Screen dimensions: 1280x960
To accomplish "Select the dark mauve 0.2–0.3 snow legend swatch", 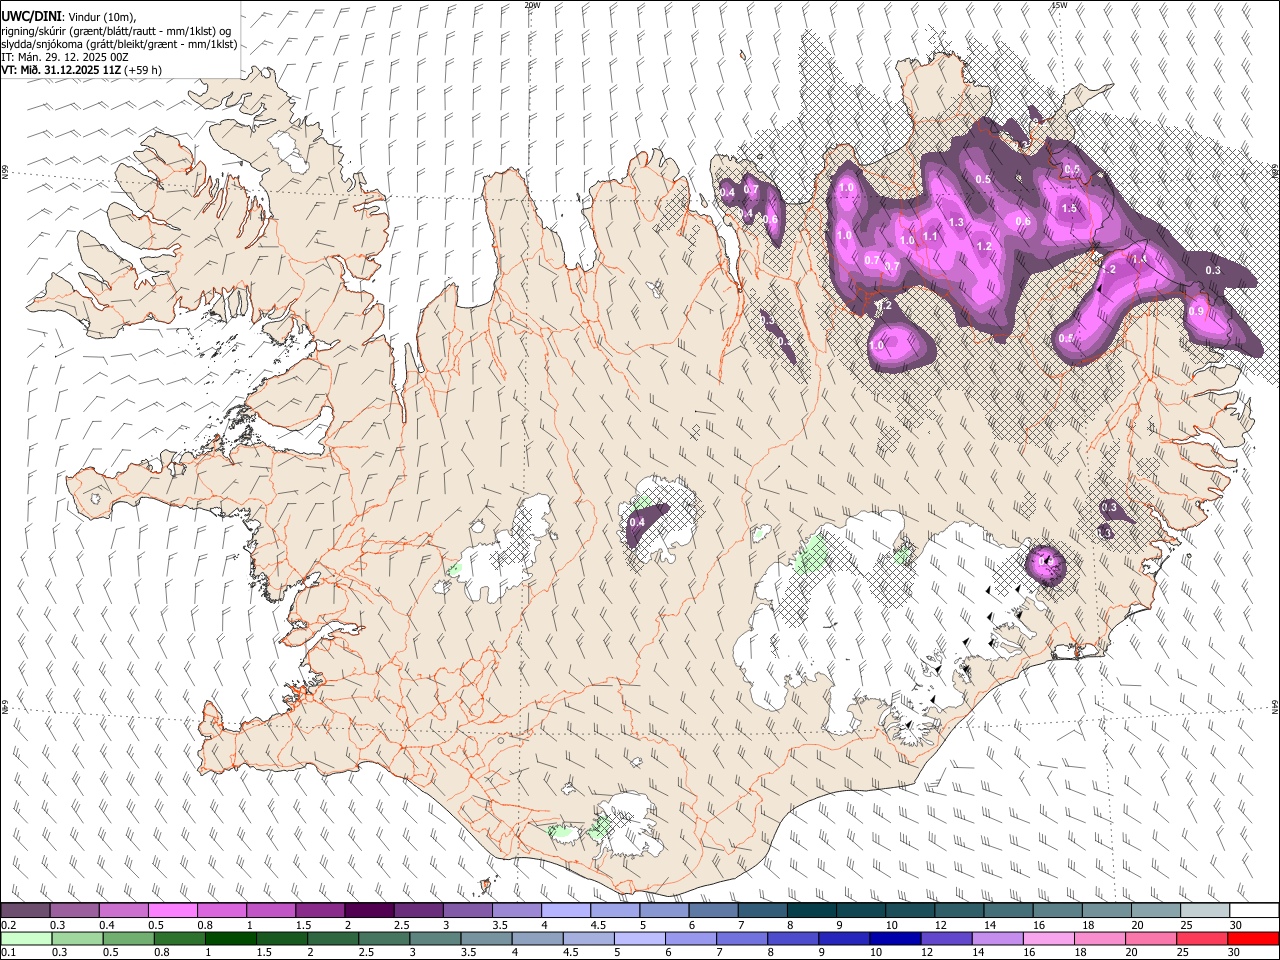I will coord(25,910).
